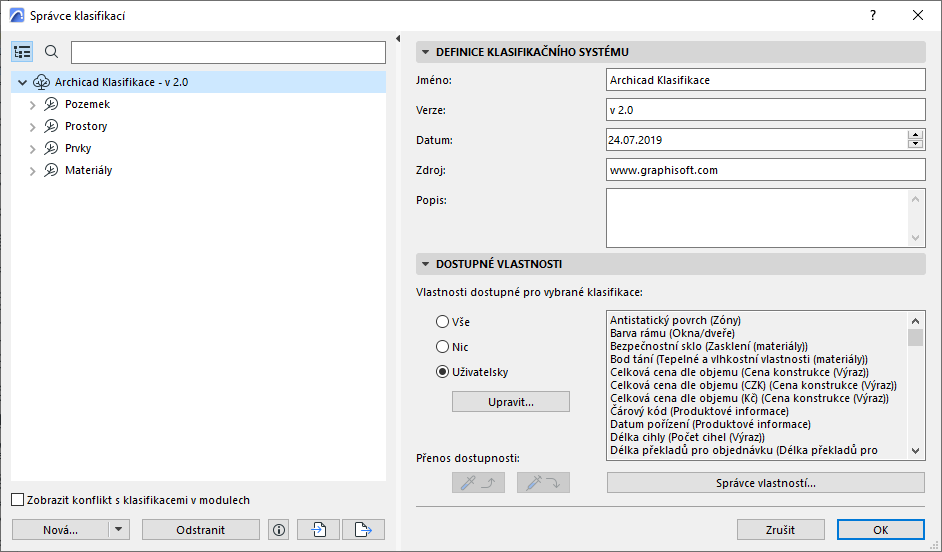Click properties list scrollbar up arrow

click(916, 321)
